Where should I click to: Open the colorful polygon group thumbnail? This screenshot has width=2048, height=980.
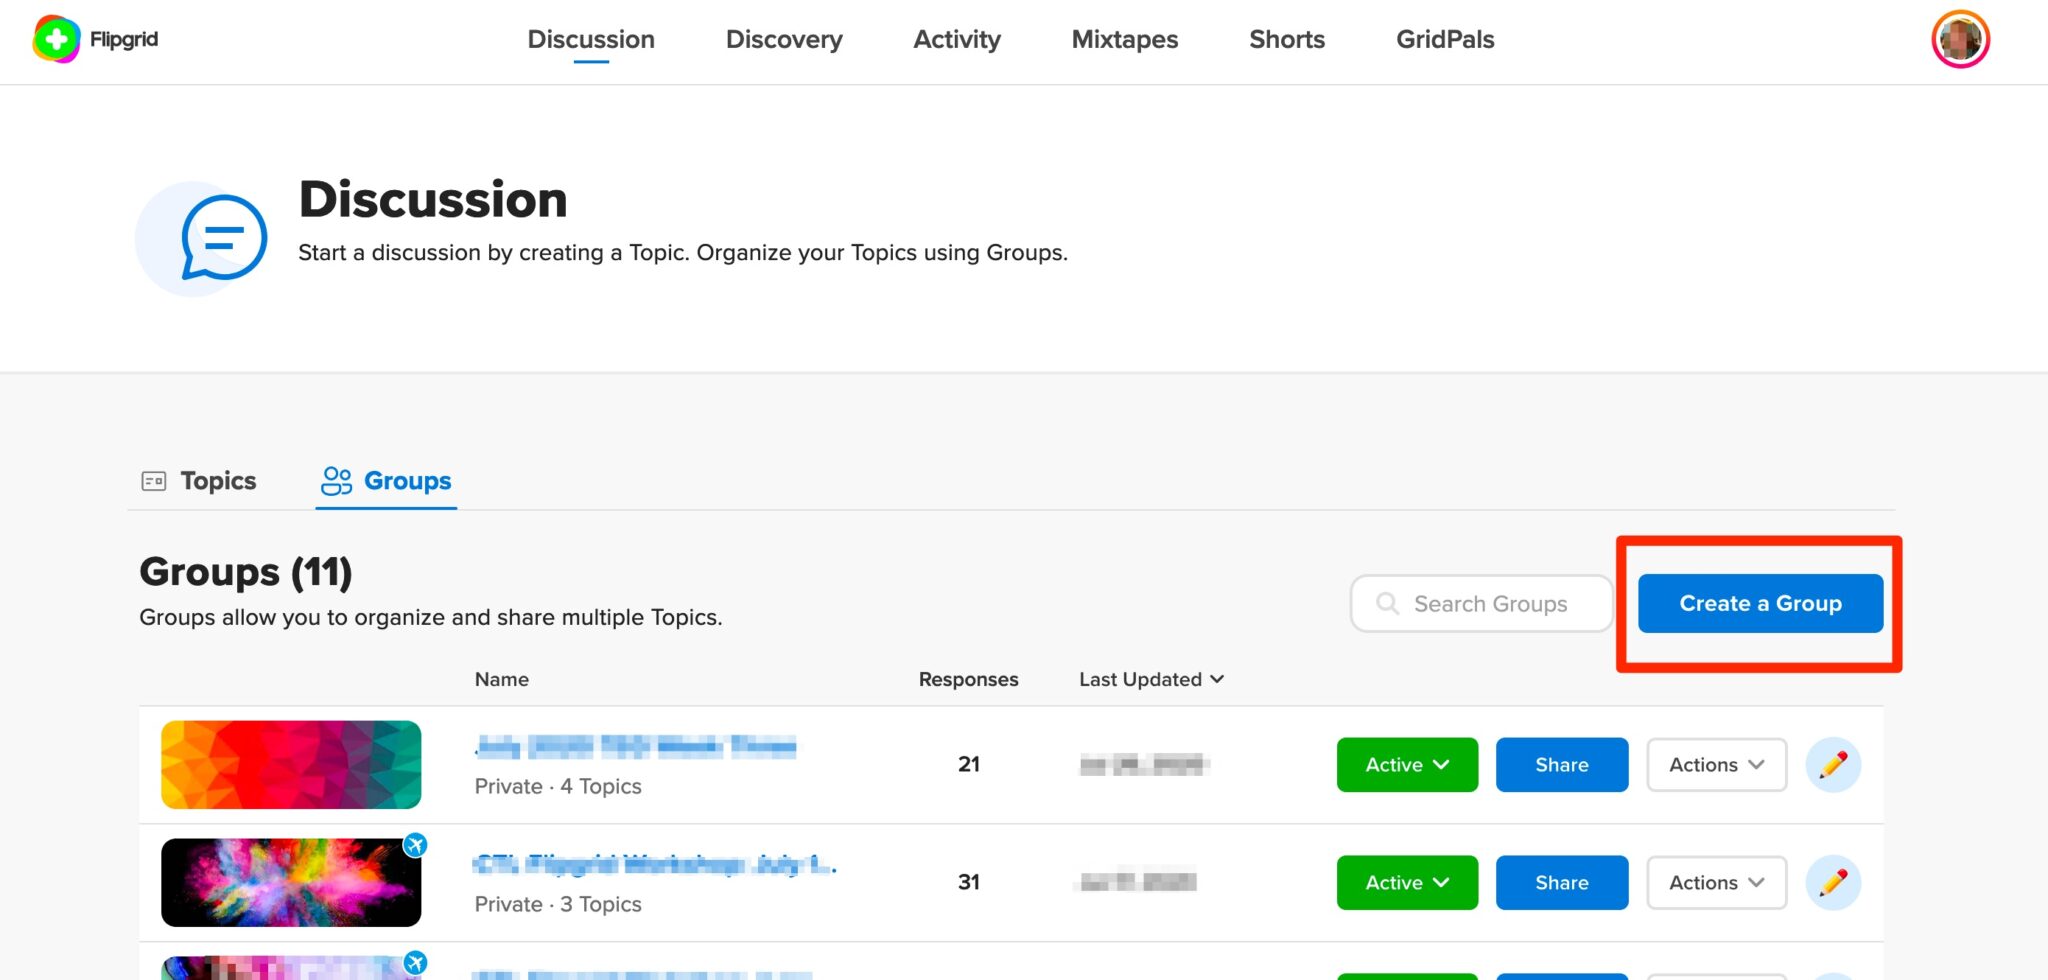[291, 765]
